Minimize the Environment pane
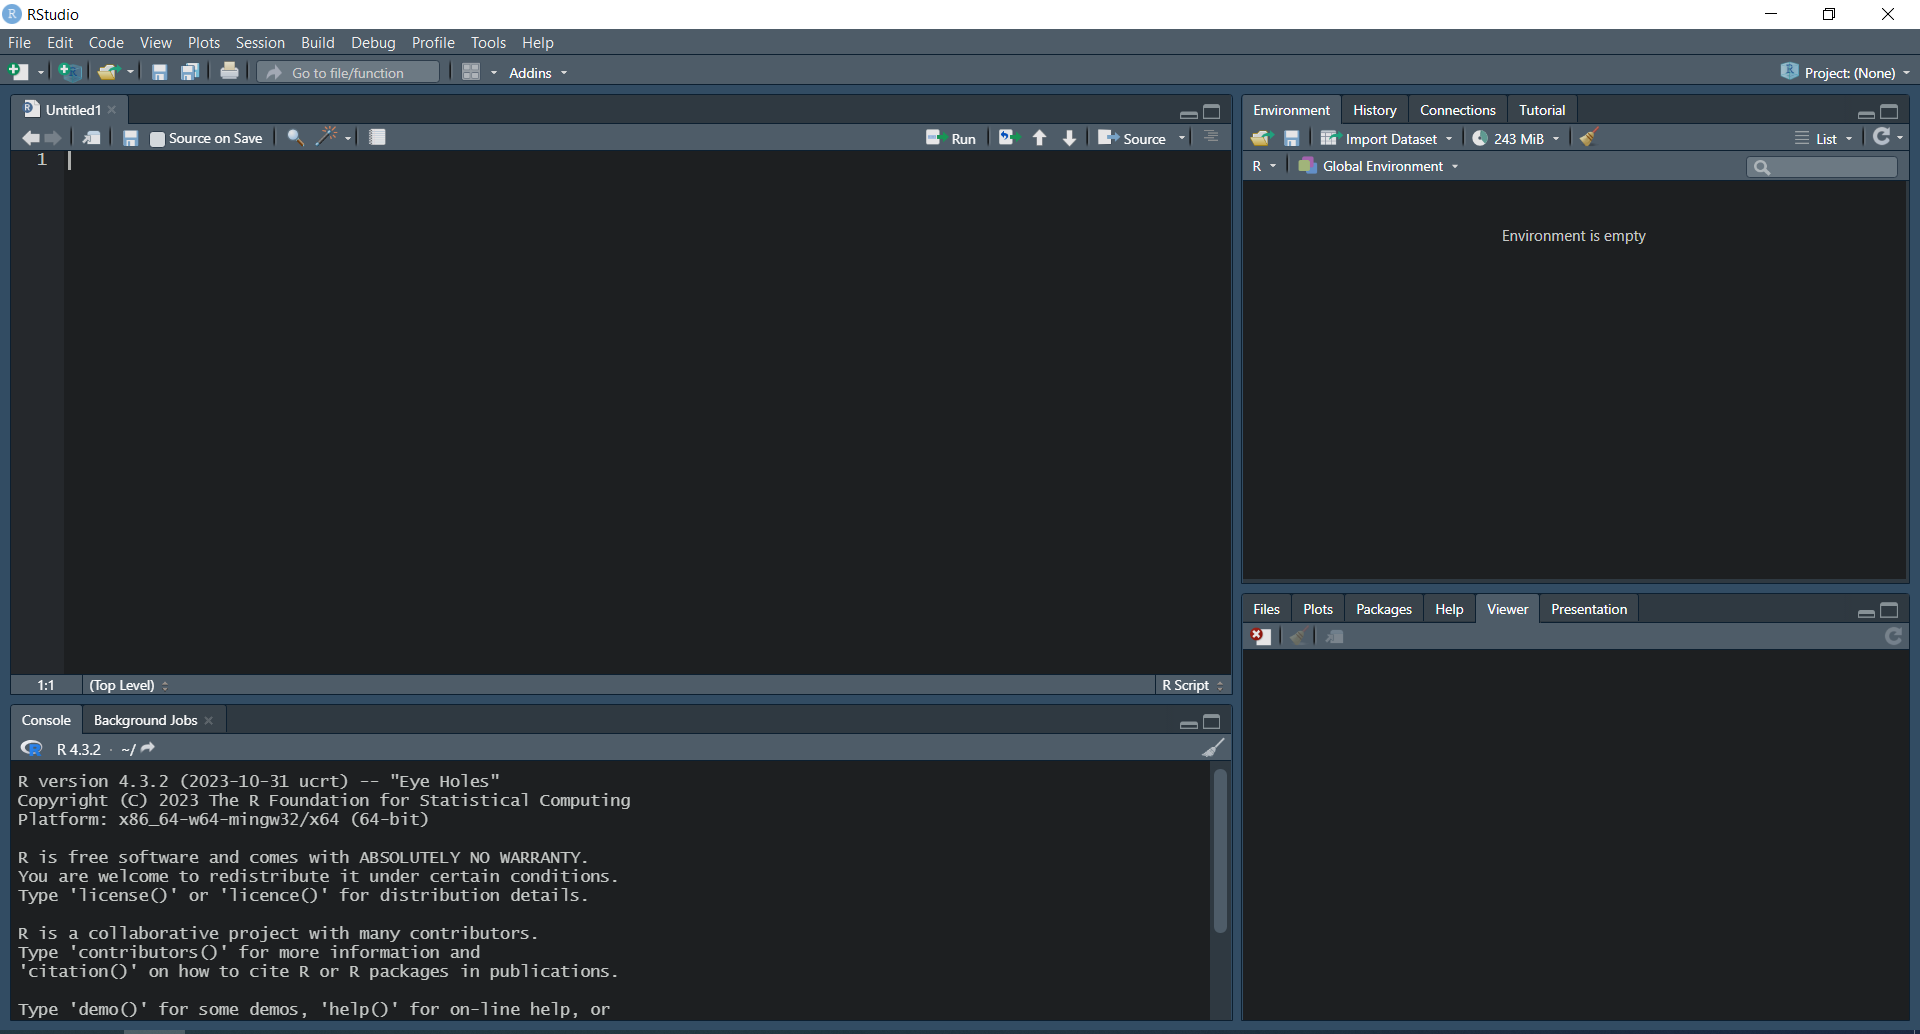Screen dimensions: 1920x1034 point(1866,113)
